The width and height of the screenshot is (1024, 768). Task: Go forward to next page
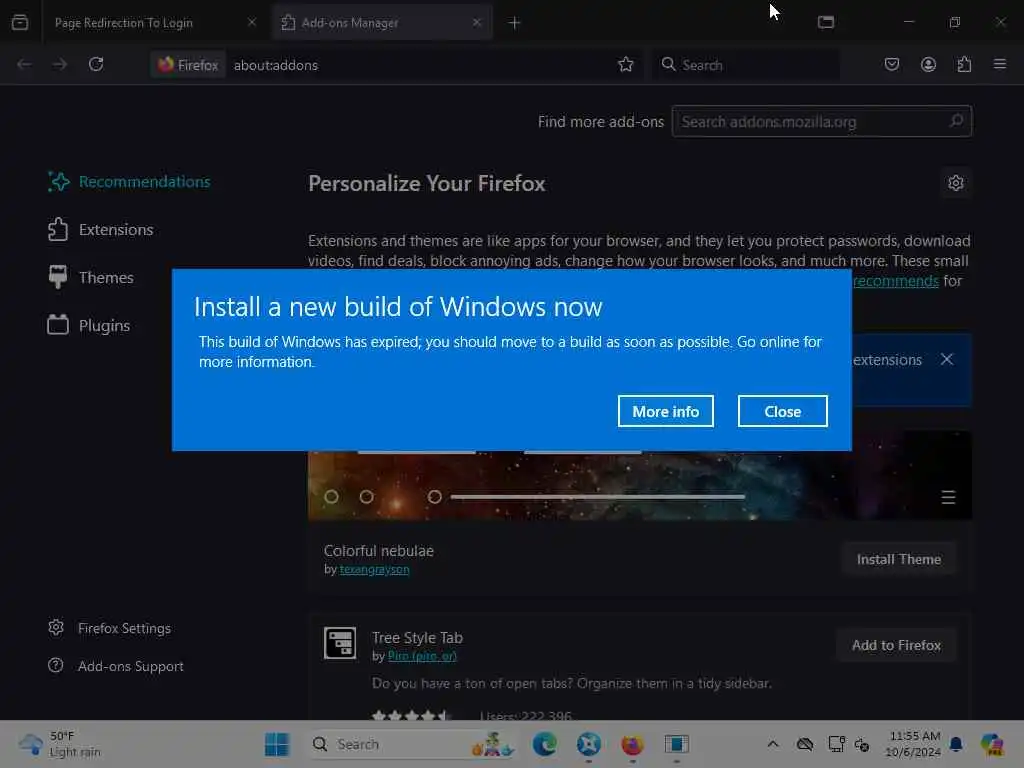click(59, 64)
